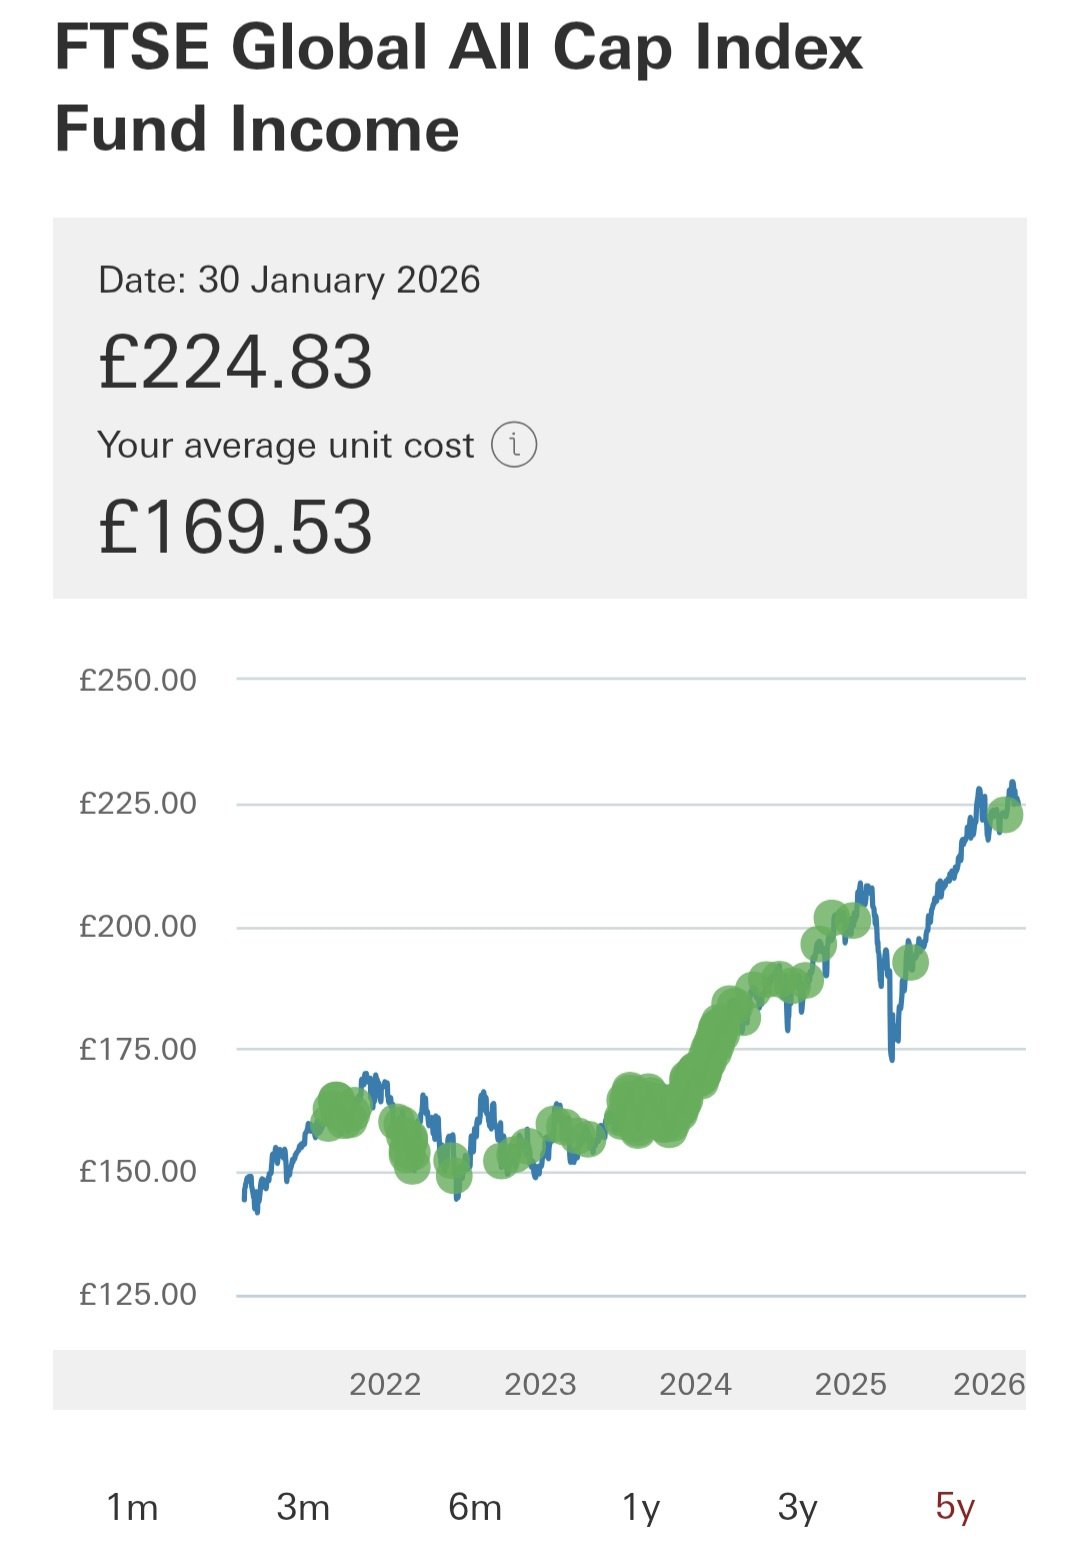Select the active 5y range tab
This screenshot has width=1080, height=1541.
point(955,1506)
